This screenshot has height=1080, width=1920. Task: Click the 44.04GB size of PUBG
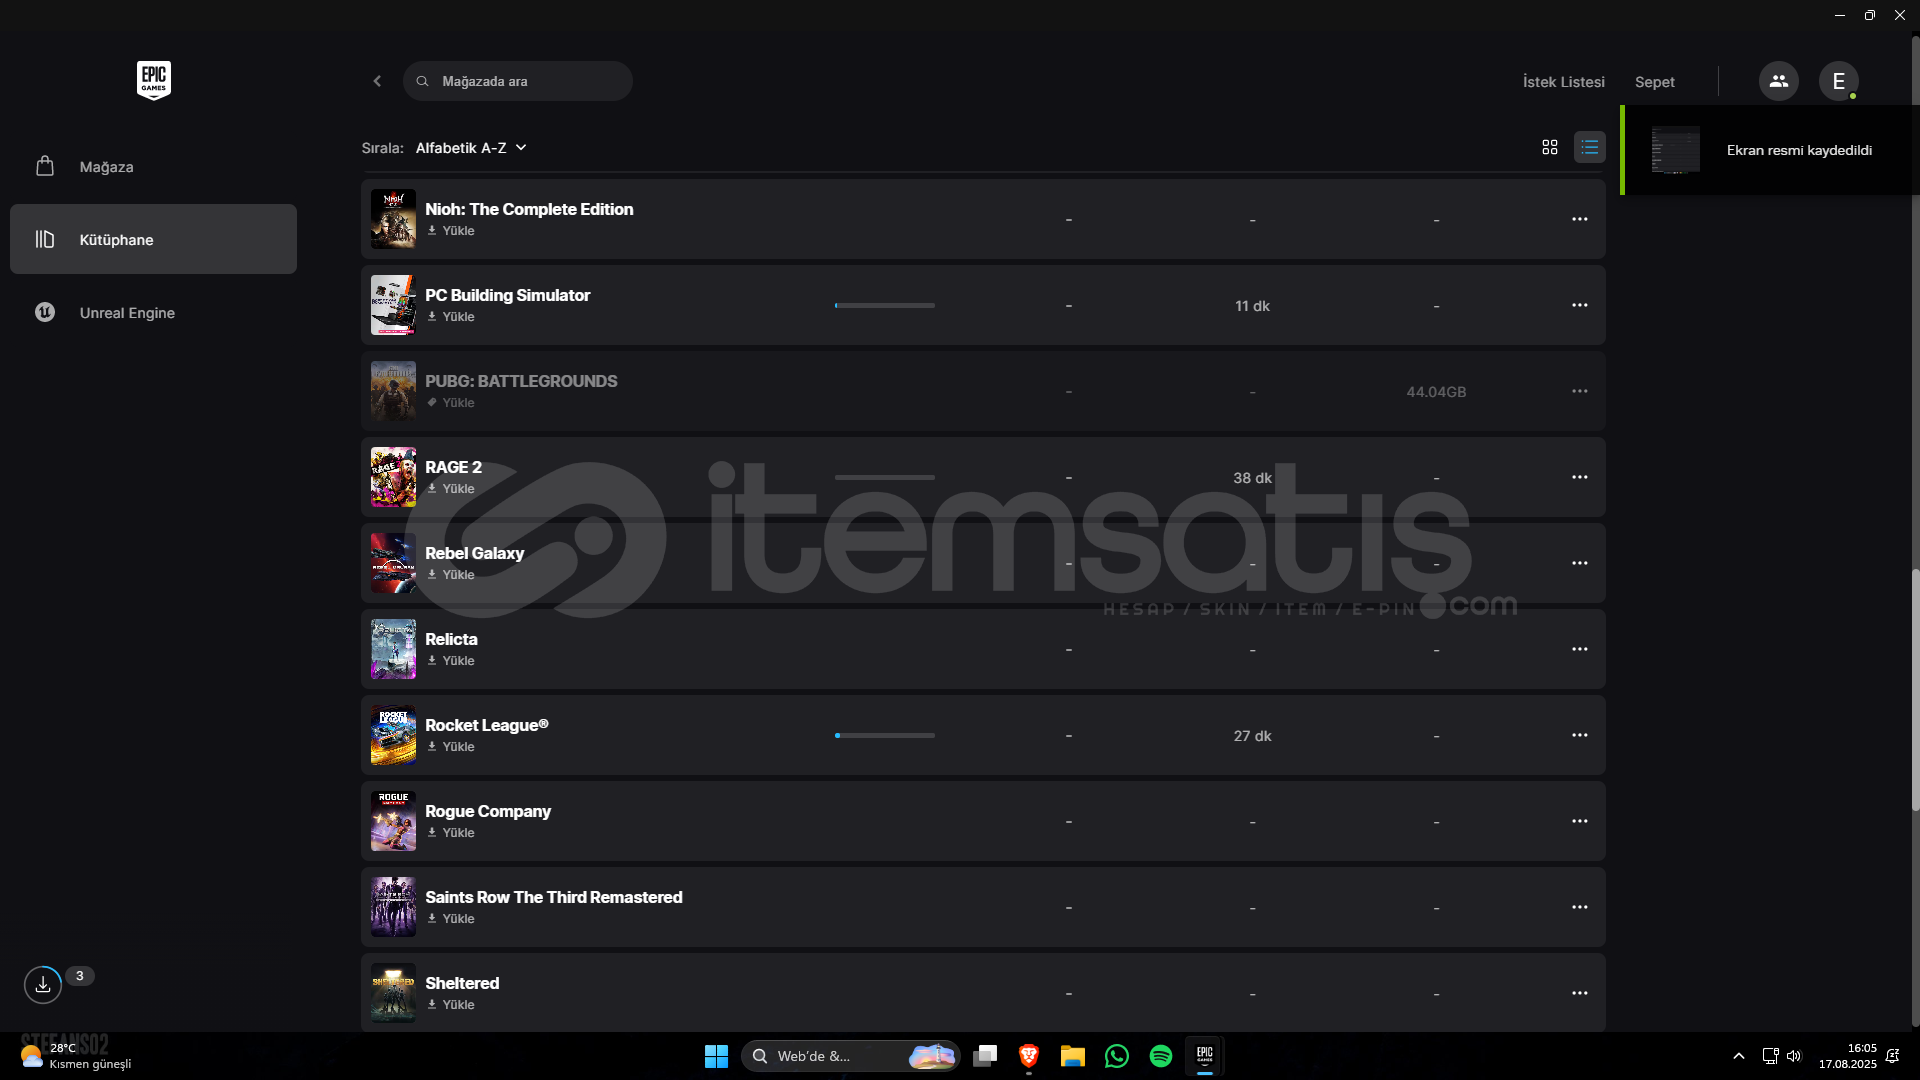coord(1436,392)
